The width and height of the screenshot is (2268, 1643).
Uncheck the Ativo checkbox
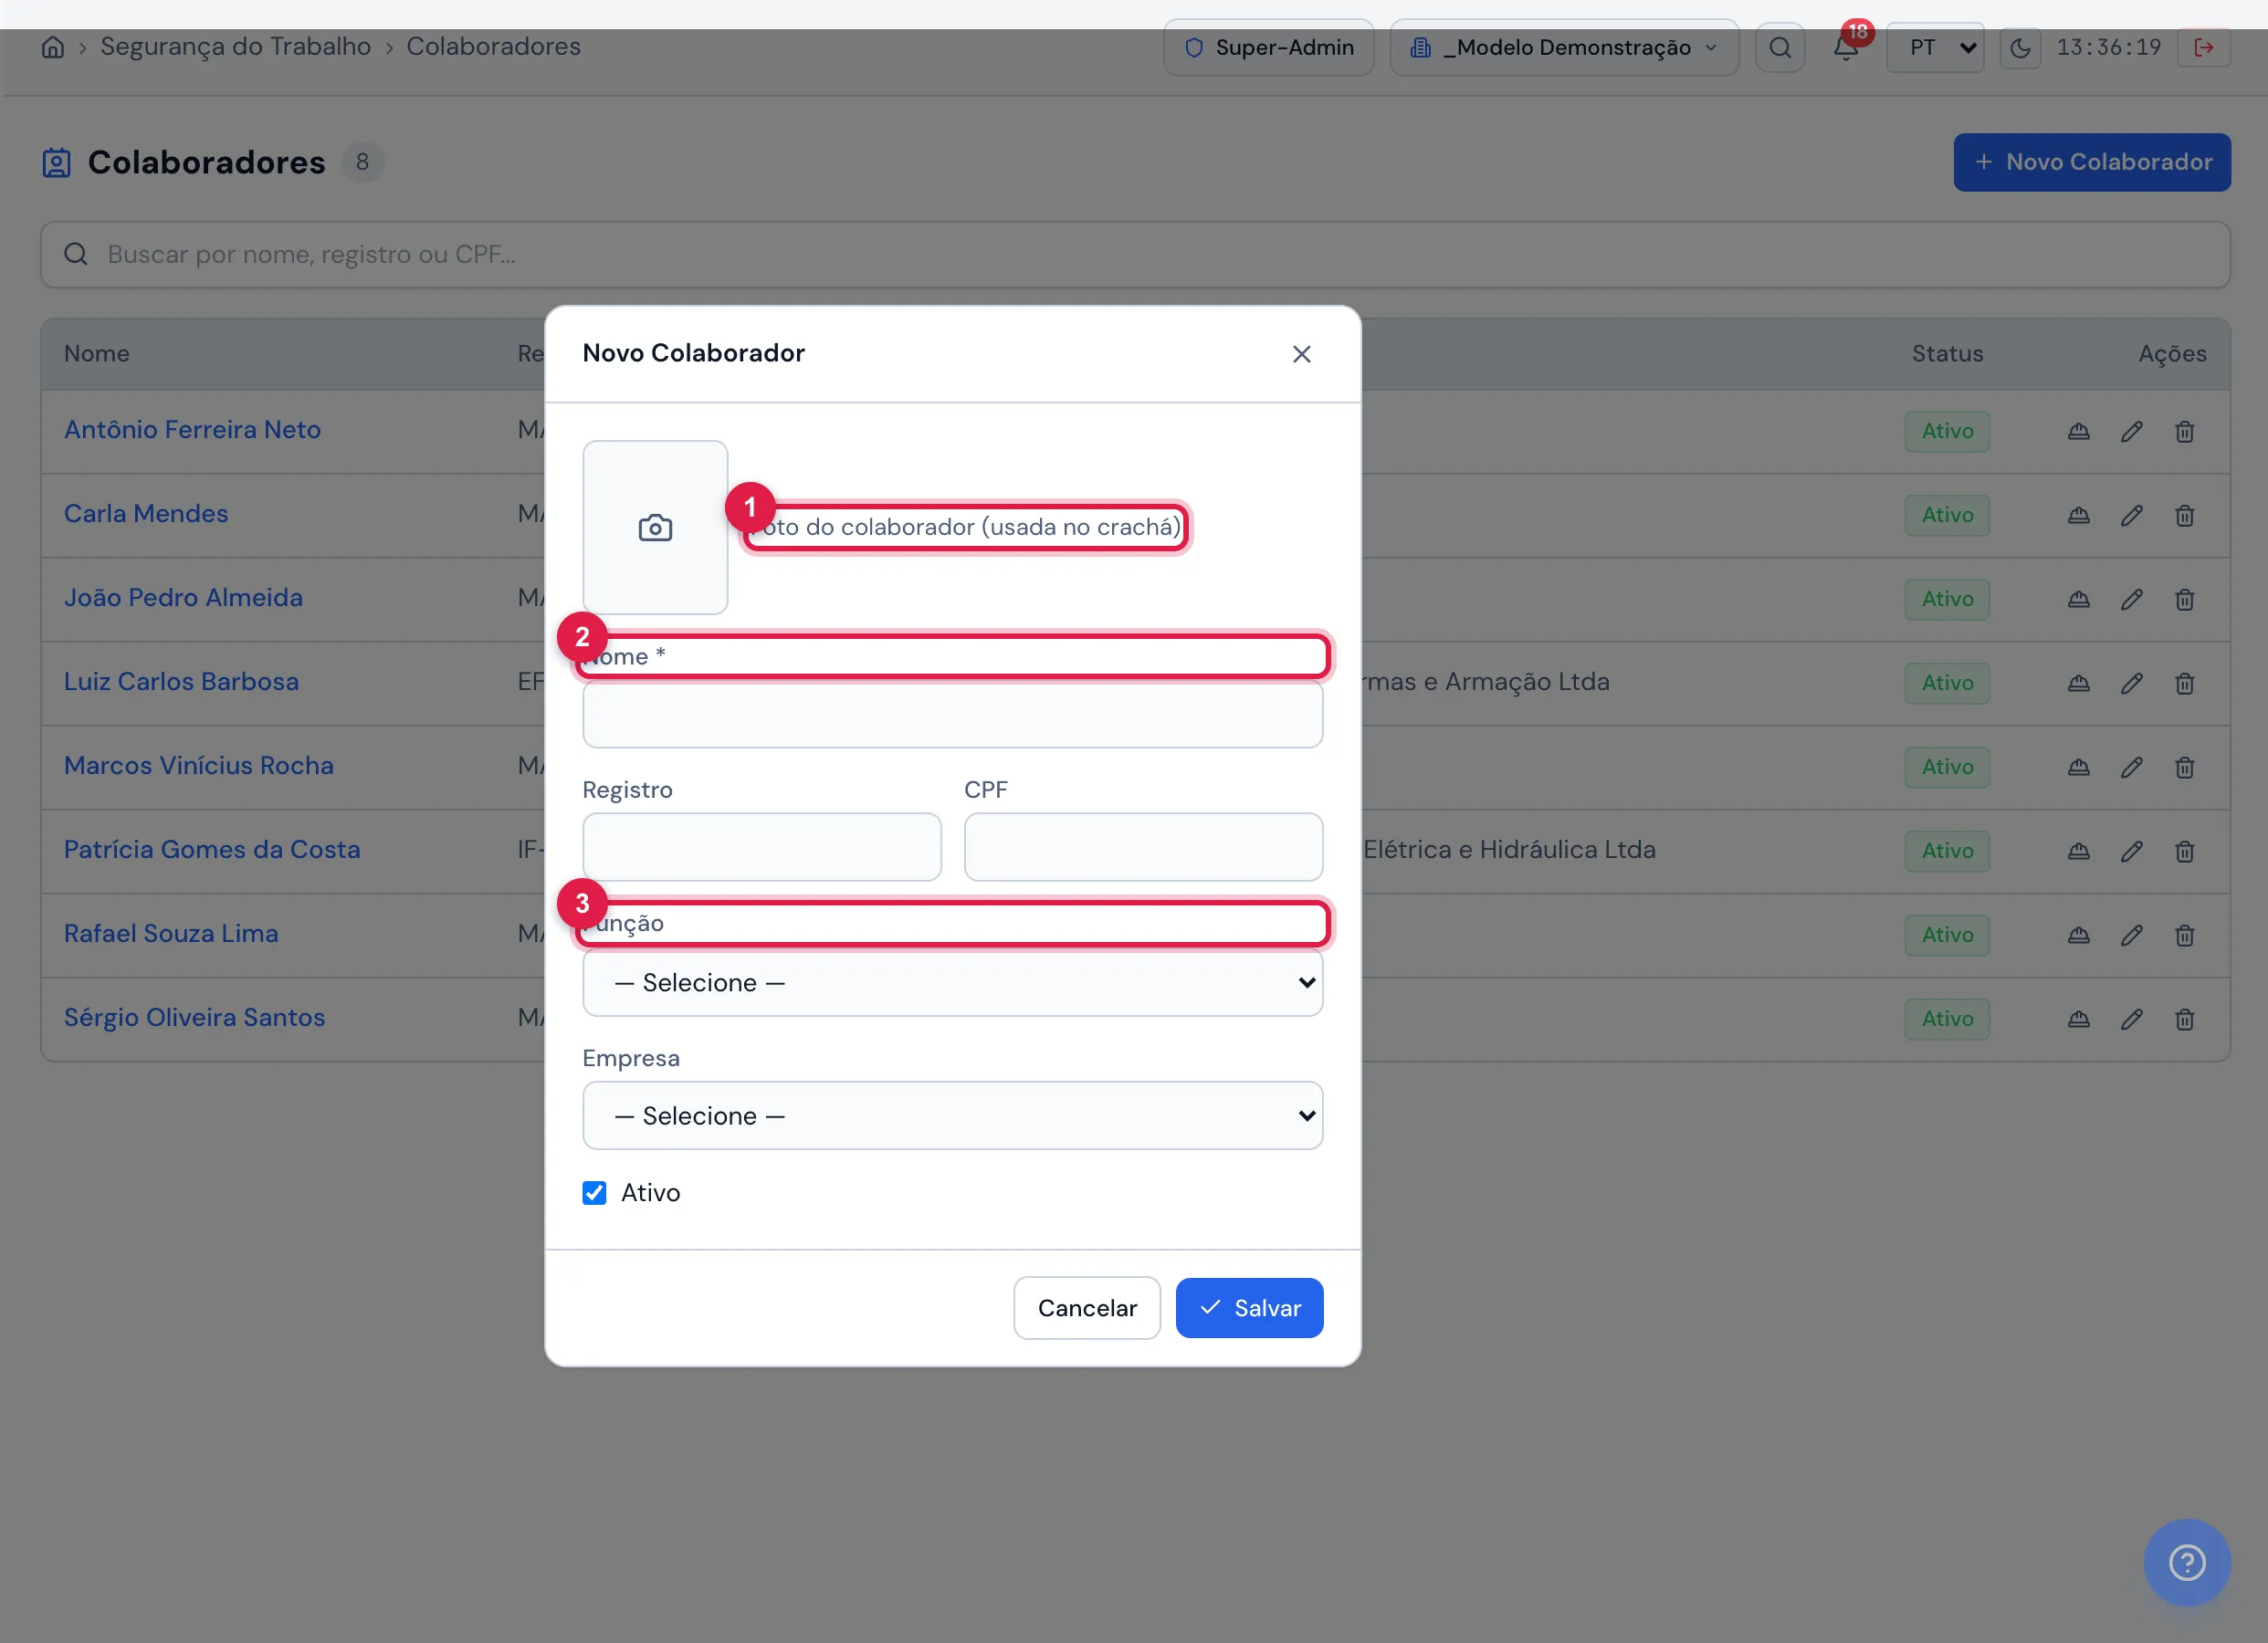pos(594,1192)
